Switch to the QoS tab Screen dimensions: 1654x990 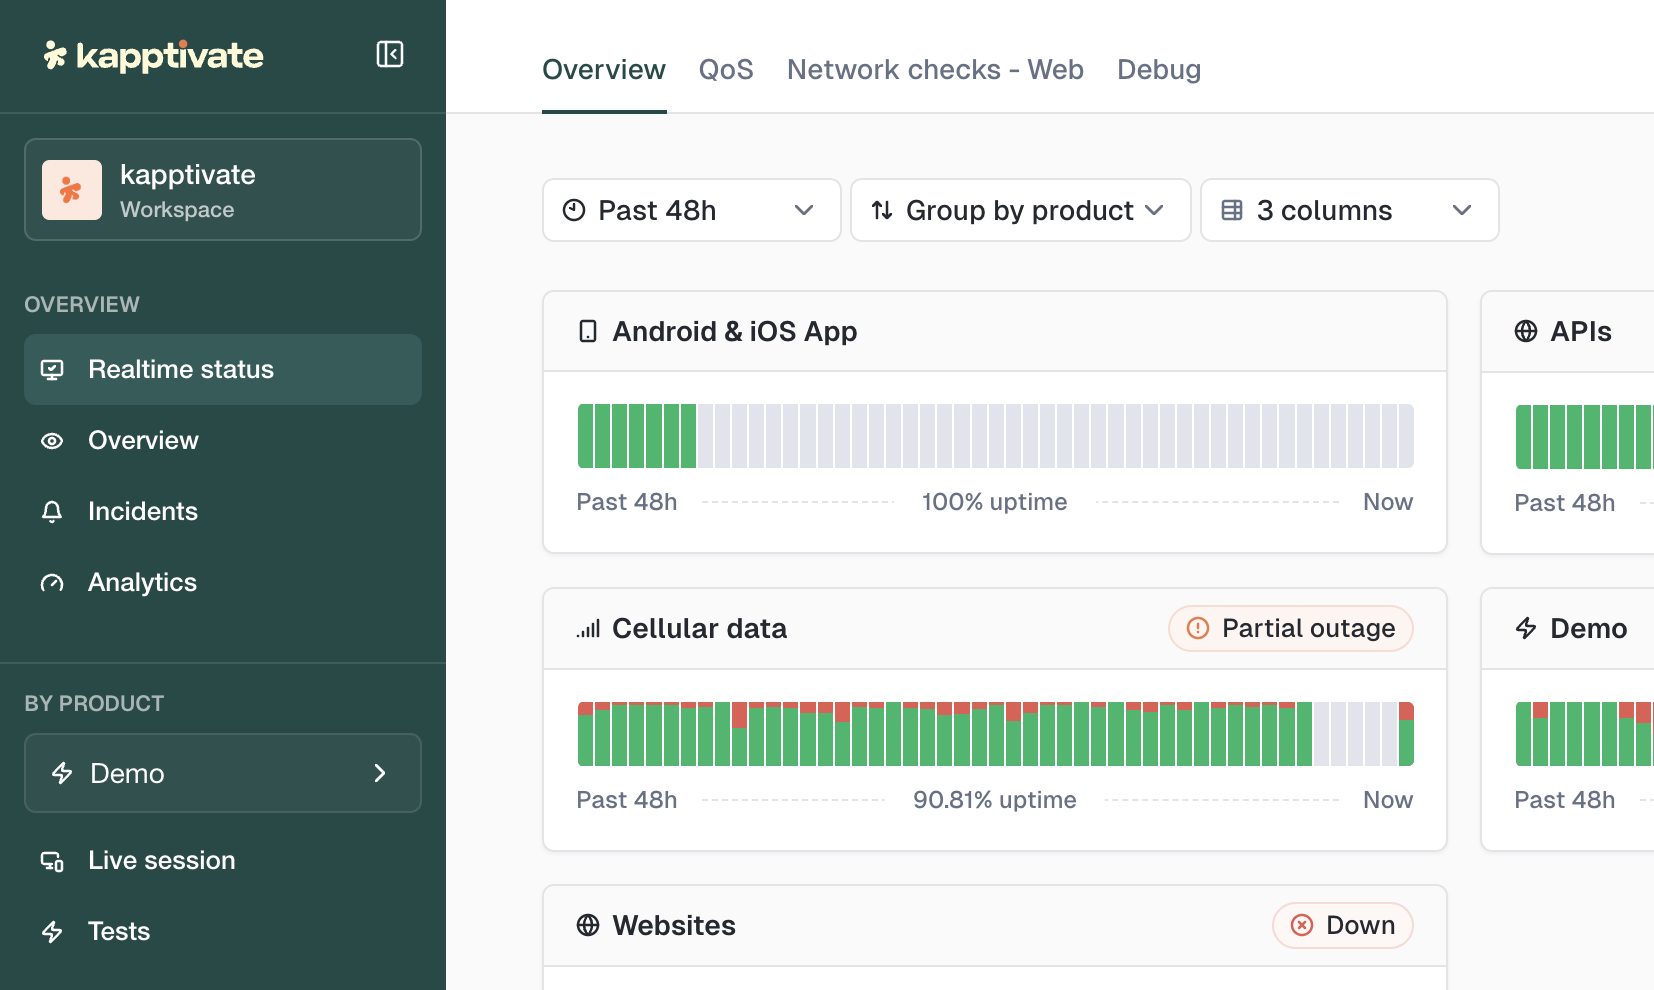coord(726,70)
